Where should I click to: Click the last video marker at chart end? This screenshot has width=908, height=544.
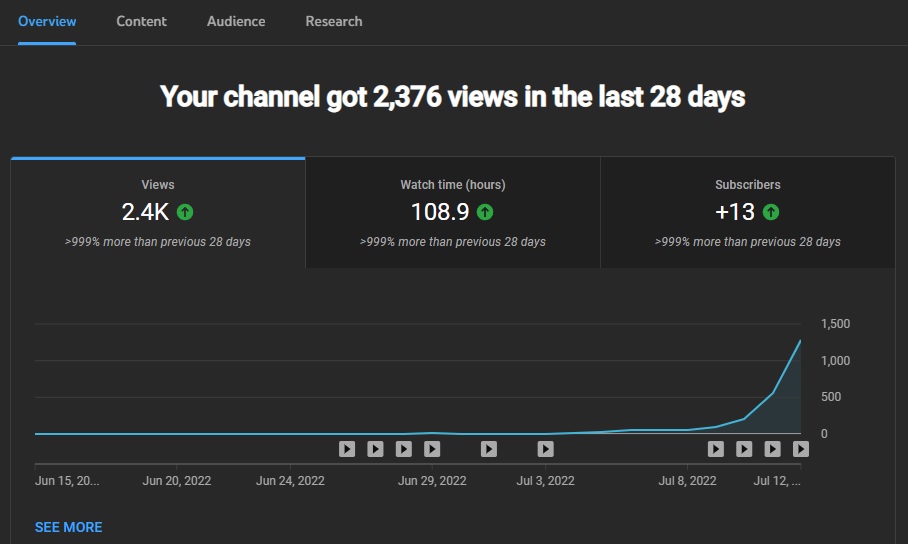click(x=801, y=449)
